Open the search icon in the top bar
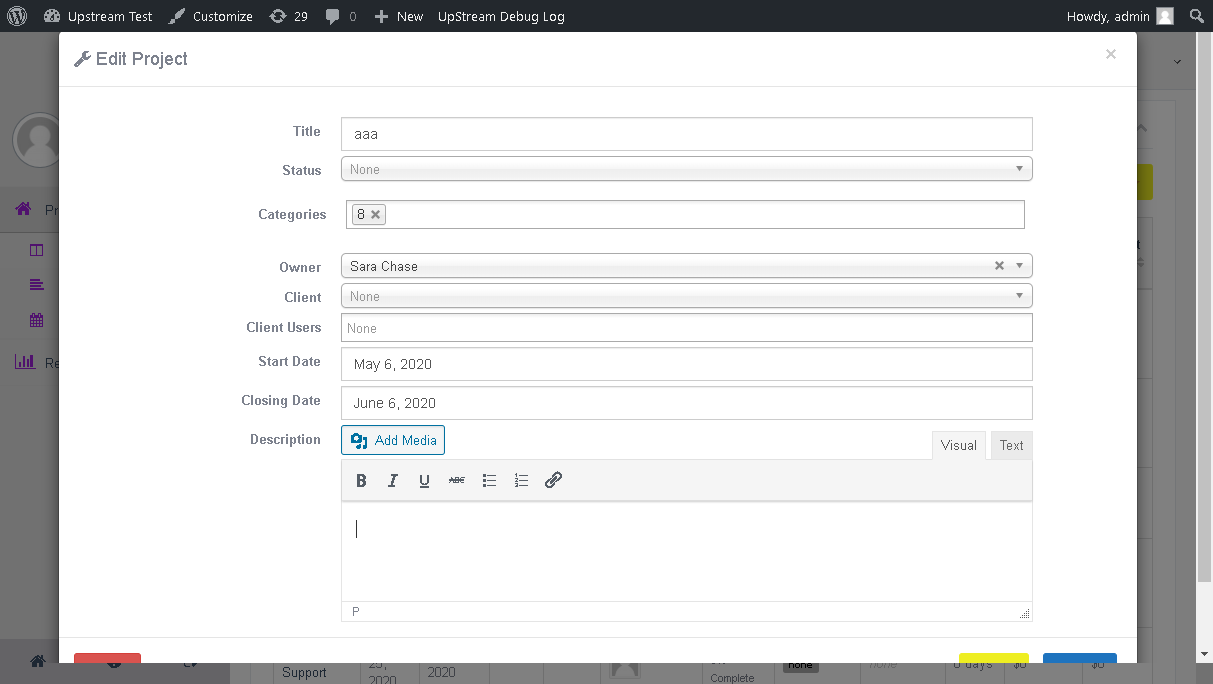1213x684 pixels. 1196,15
